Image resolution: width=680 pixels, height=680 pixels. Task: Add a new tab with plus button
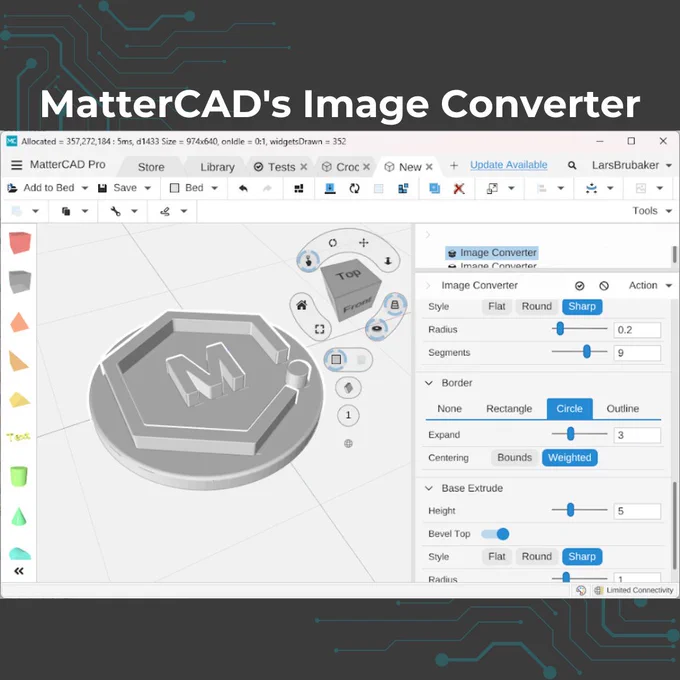[x=454, y=166]
